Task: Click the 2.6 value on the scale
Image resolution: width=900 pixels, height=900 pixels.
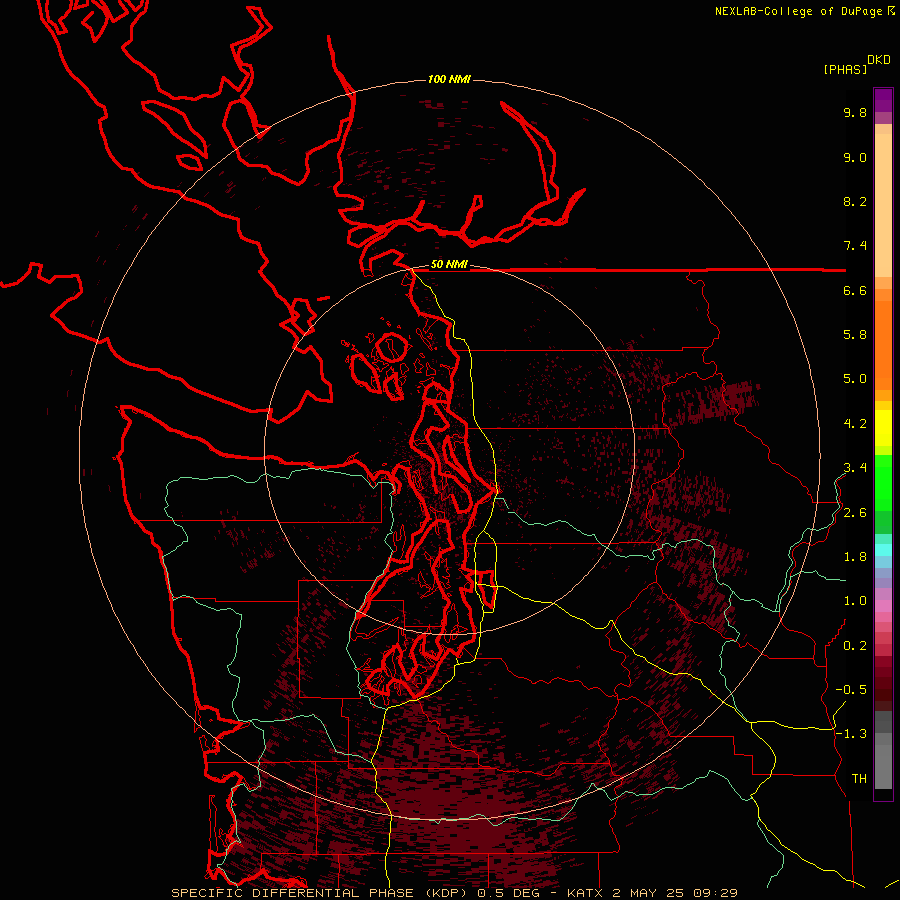Action: coord(855,513)
